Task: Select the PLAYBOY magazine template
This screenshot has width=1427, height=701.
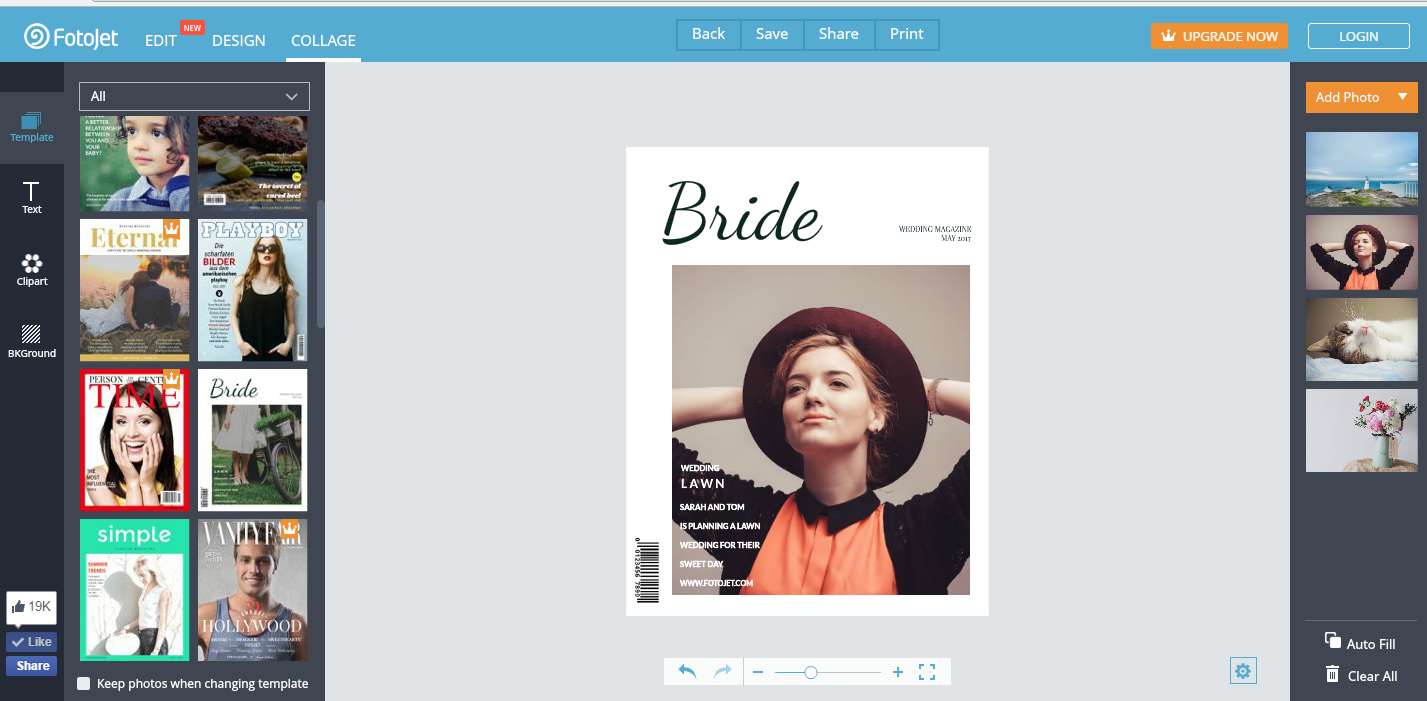Action: pos(252,290)
